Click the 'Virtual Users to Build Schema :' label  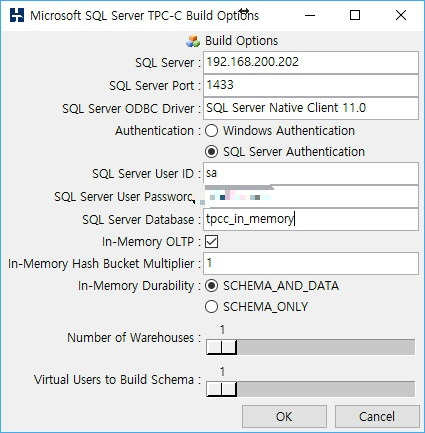coord(117,380)
